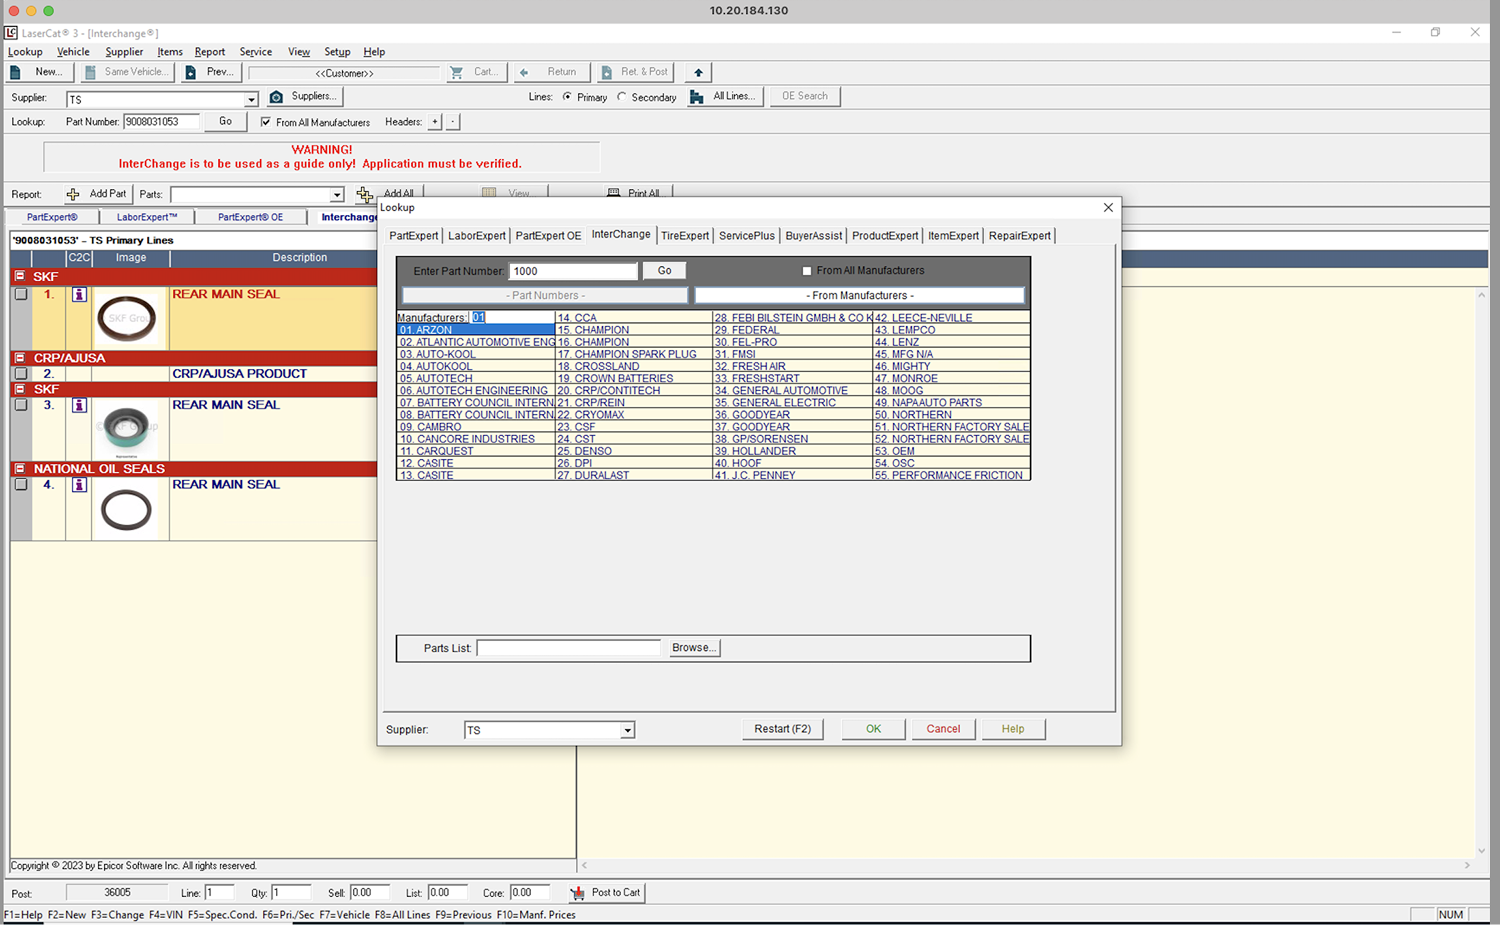Collapse the CRP/AJUSA group

pos(19,357)
